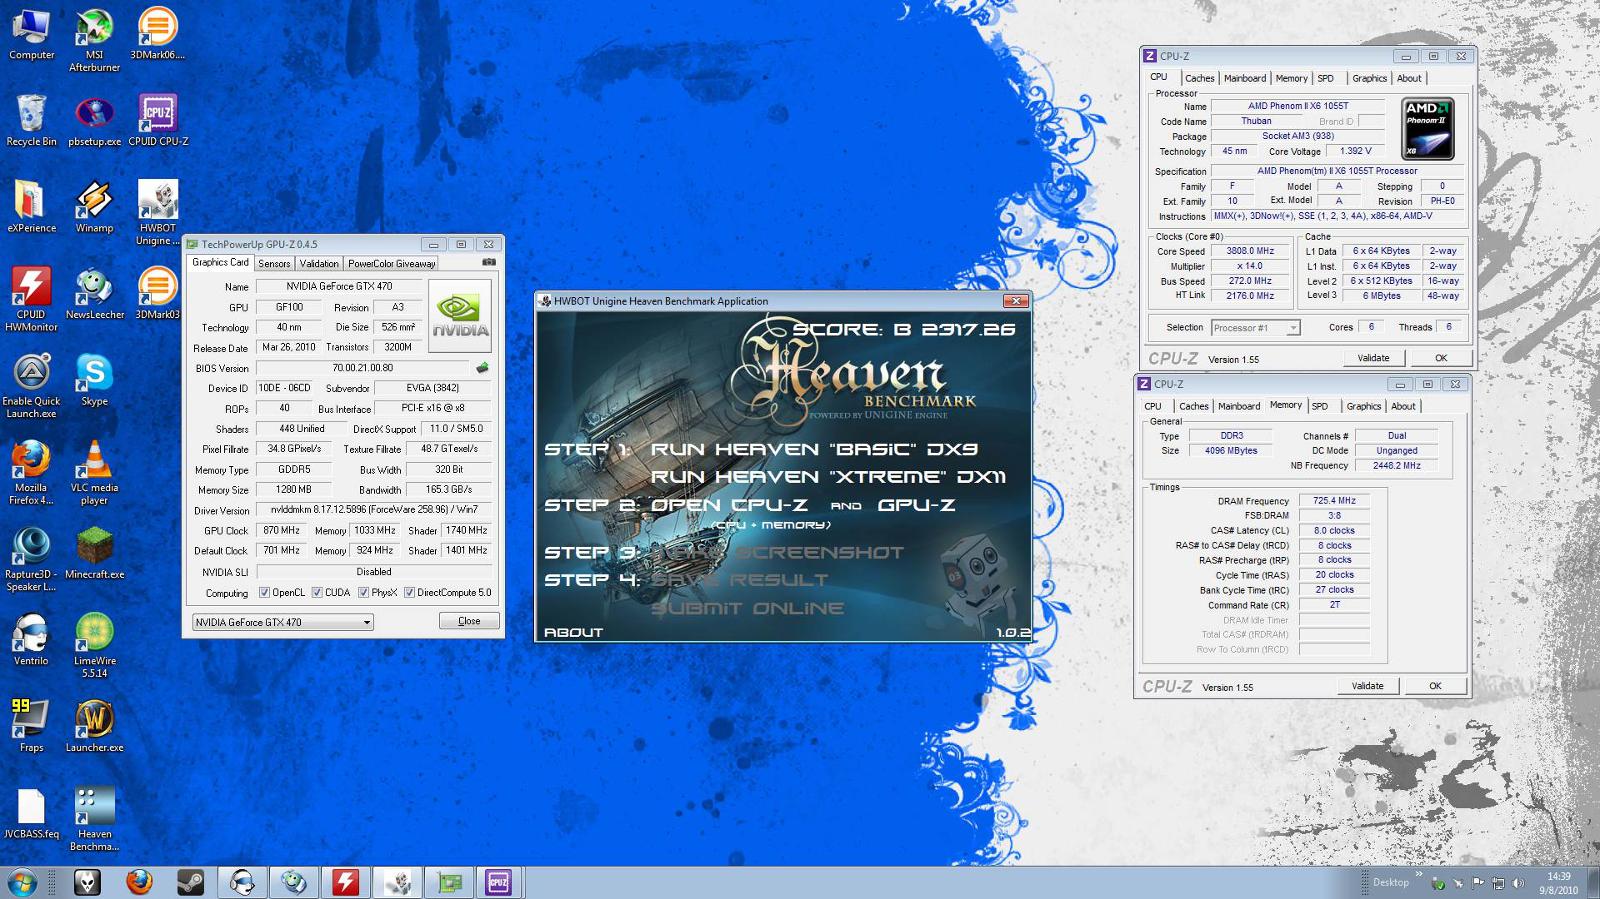Open the Mozilla Firefox desktop shortcut
This screenshot has width=1600, height=899.
click(x=31, y=474)
